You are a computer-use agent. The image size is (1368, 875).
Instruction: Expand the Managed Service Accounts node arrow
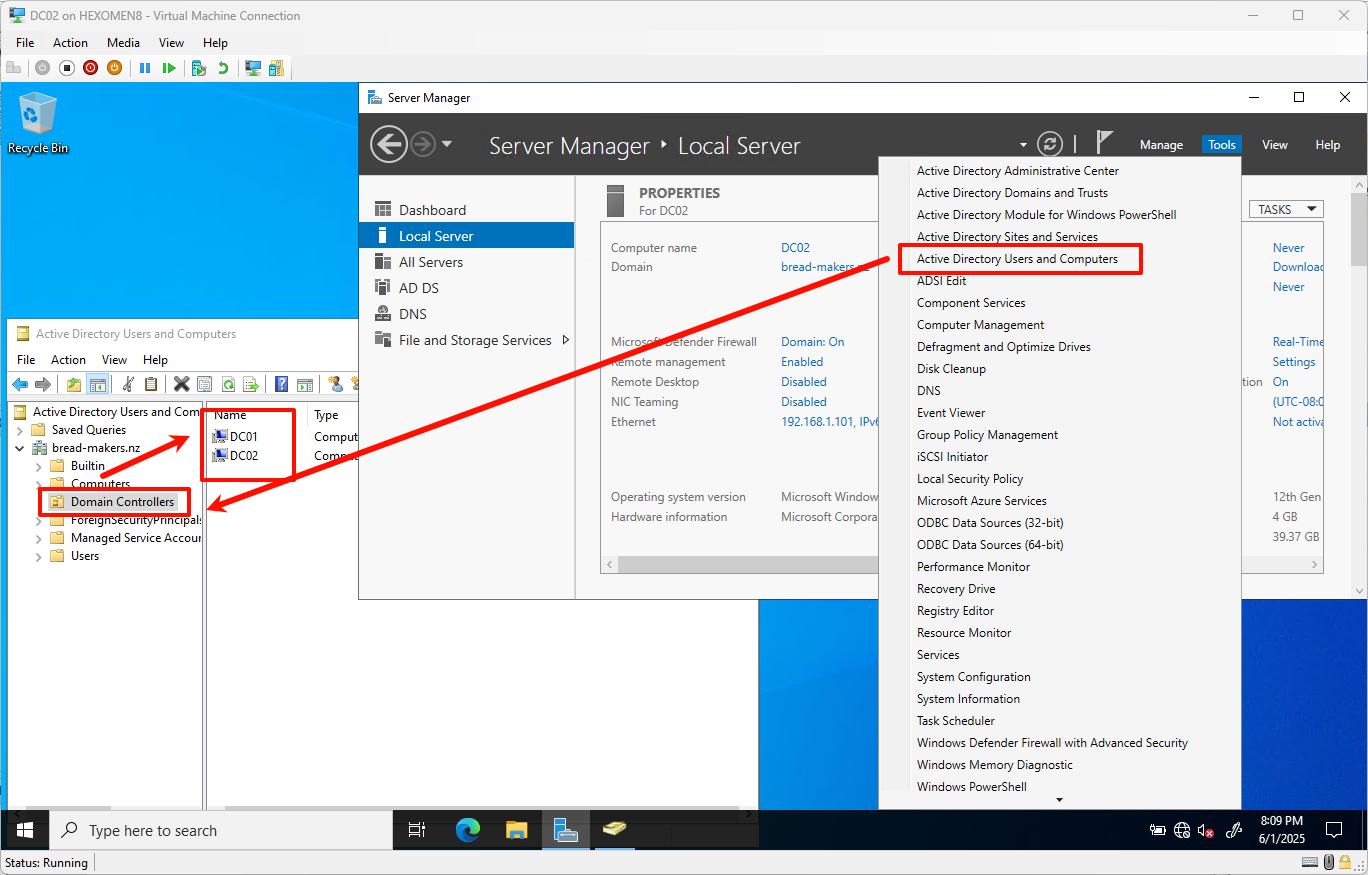39,538
